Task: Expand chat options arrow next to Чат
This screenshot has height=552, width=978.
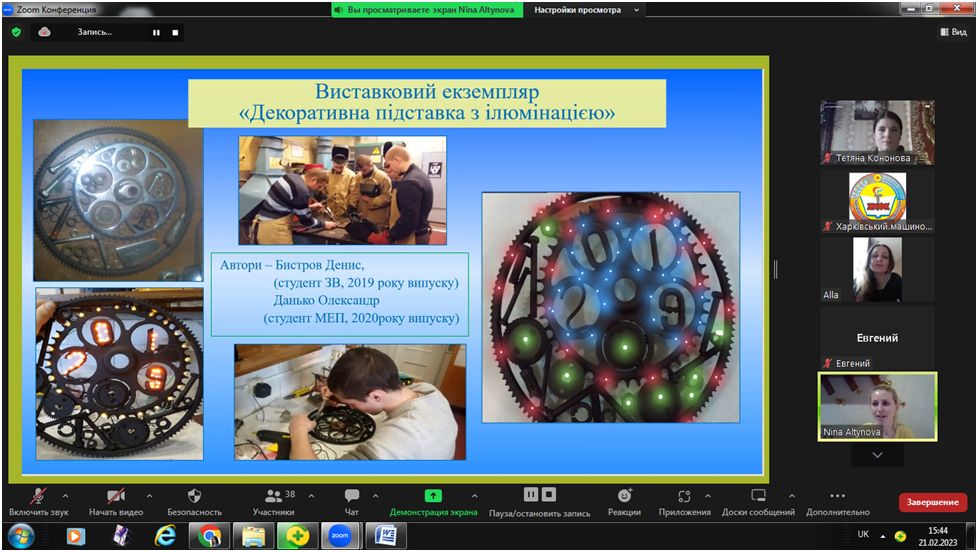Action: pyautogui.click(x=375, y=496)
